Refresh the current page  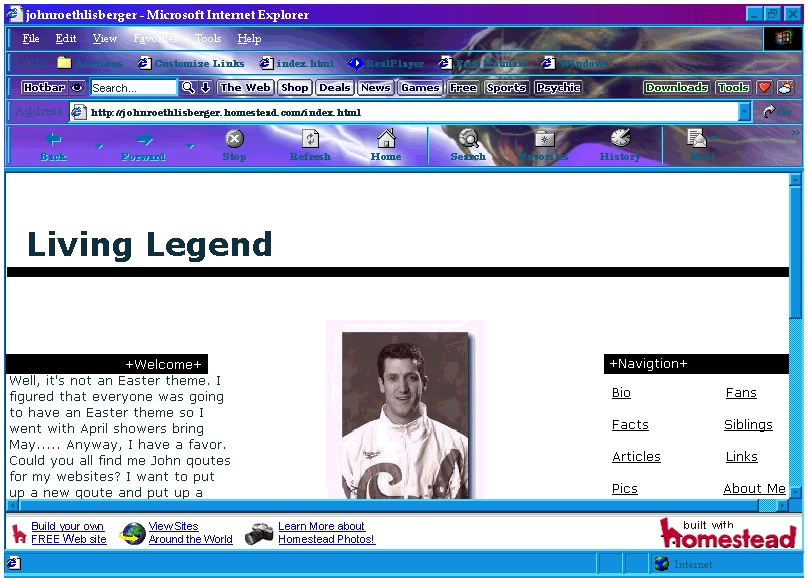tap(310, 146)
